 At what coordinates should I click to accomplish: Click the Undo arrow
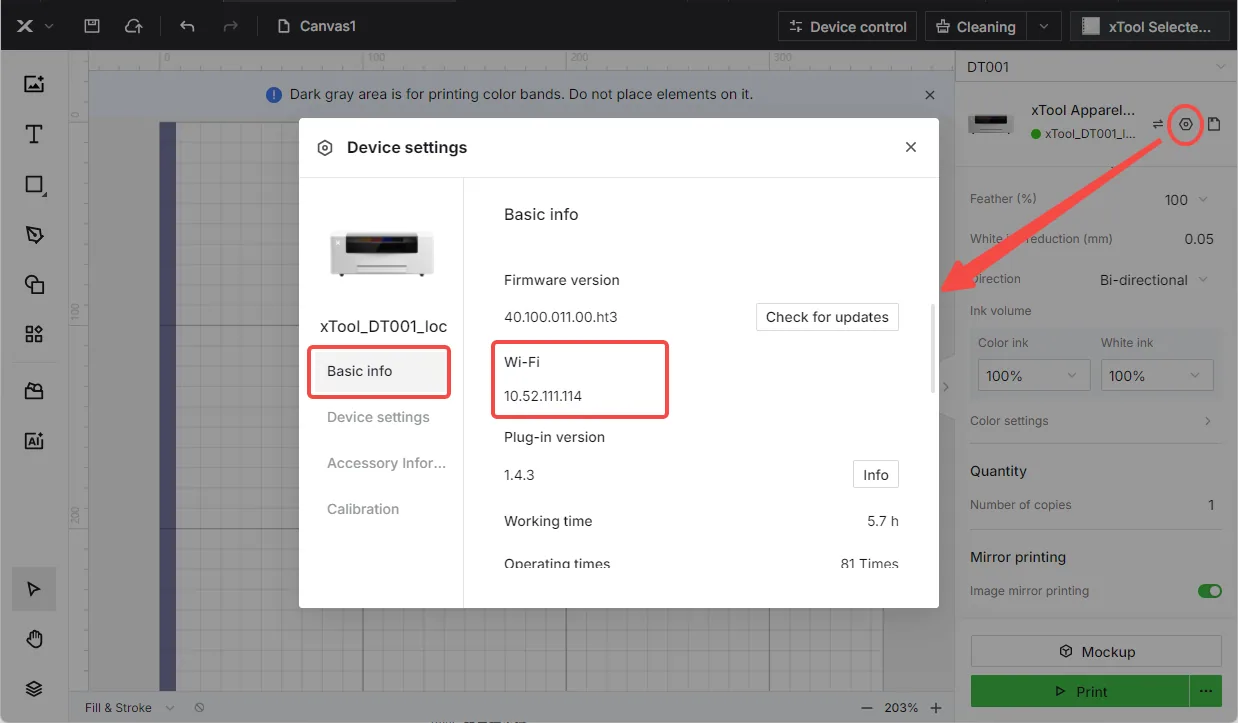click(187, 26)
